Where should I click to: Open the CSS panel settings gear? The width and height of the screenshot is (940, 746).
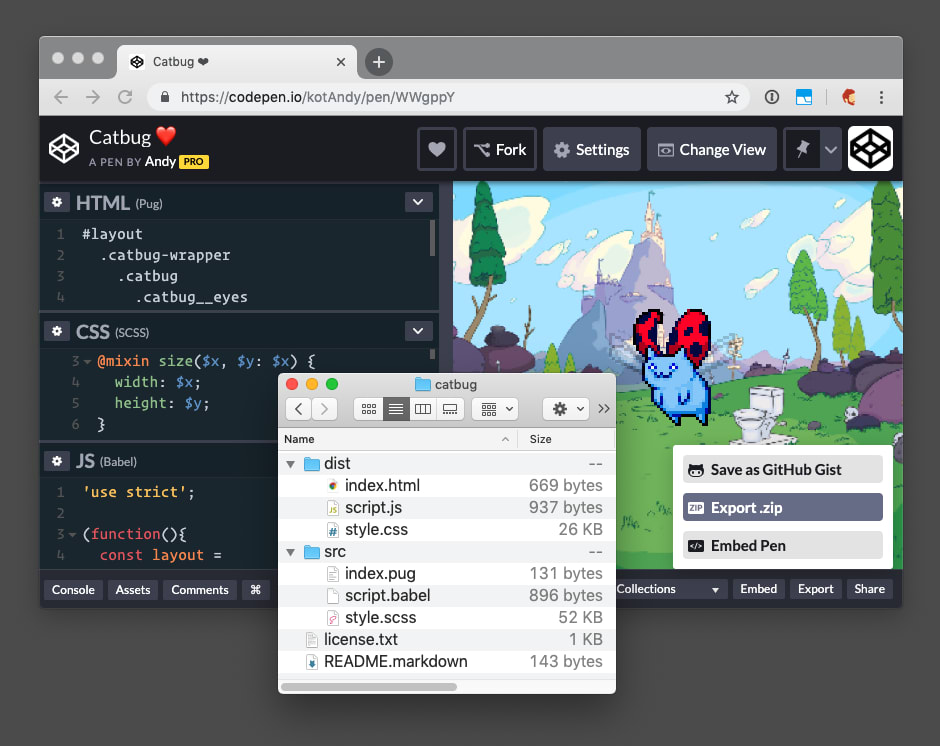coord(57,330)
